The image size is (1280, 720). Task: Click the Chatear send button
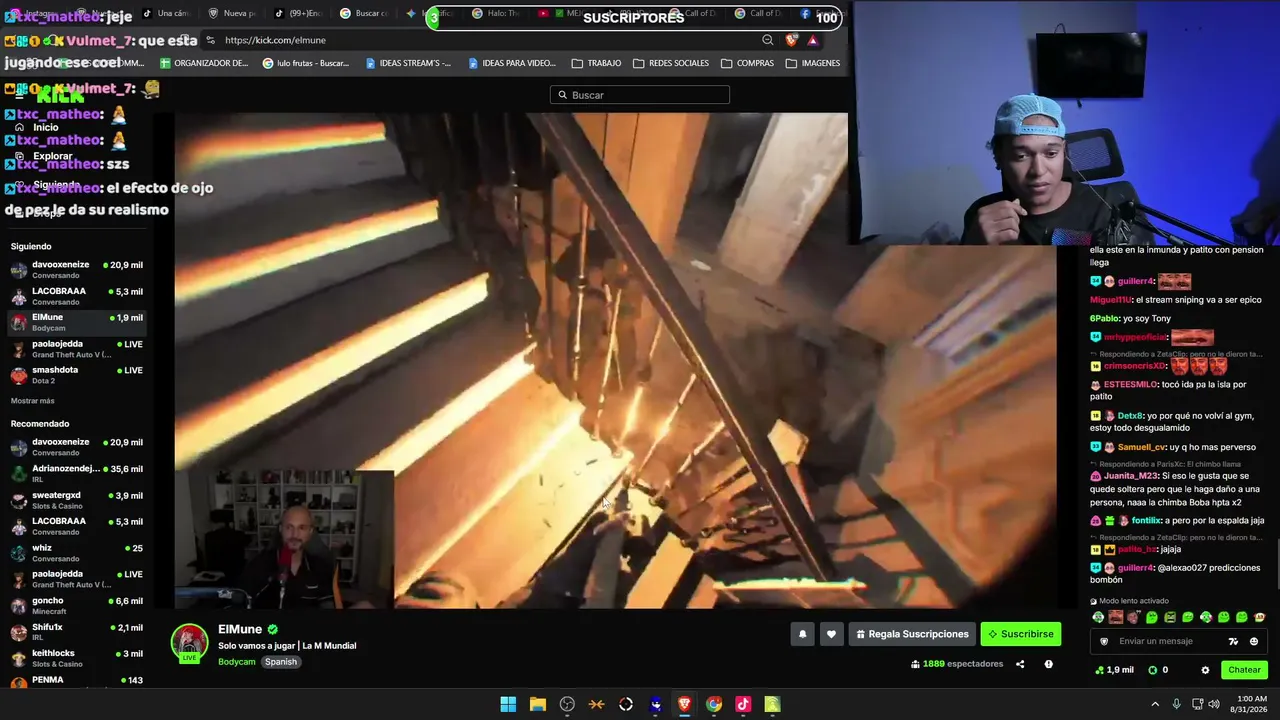pyautogui.click(x=1244, y=670)
